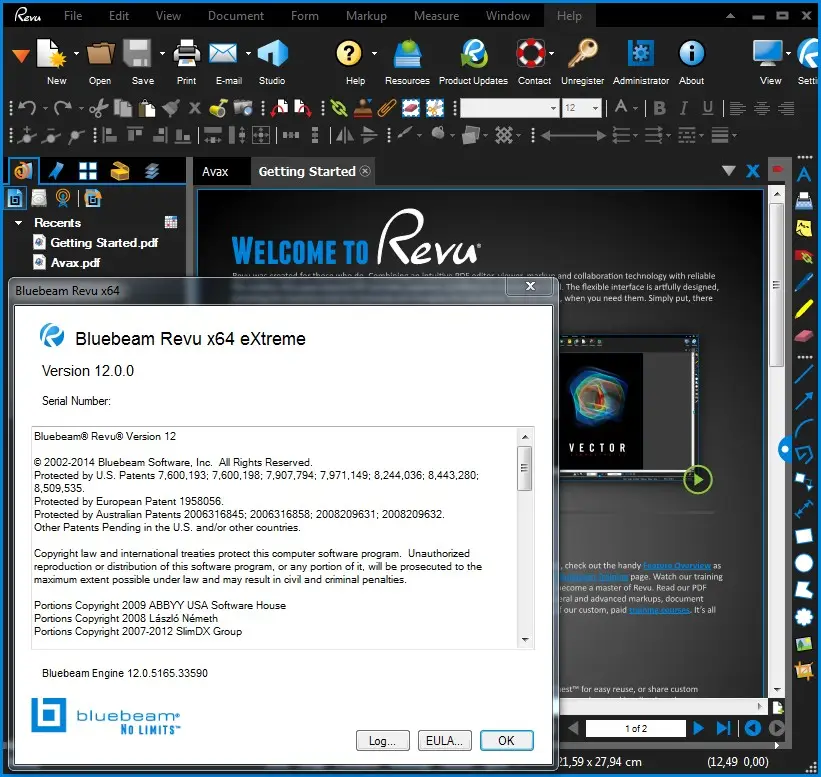
Task: Select the Text tool in right sidebar
Action: tap(804, 174)
